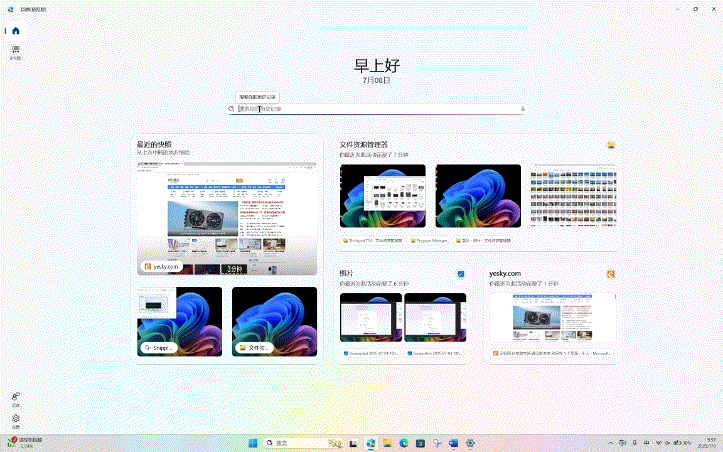Activate microphone voice search icon
The height and width of the screenshot is (452, 723).
pos(522,109)
